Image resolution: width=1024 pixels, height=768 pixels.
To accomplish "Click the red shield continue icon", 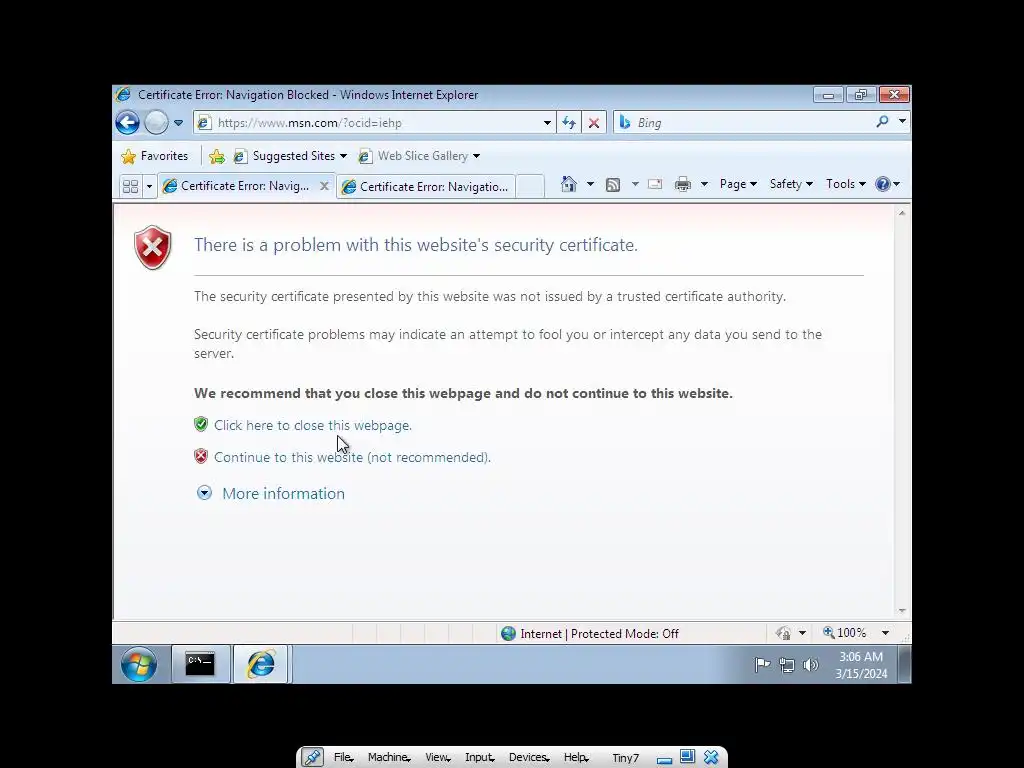I will [201, 456].
